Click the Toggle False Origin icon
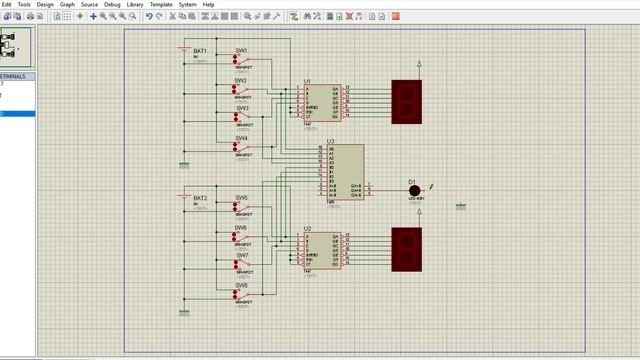Screen dimensions: 640x360 (80, 16)
